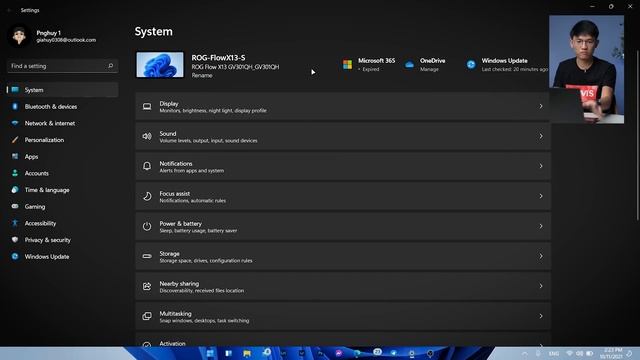
Task: Open the Windows Update status tile
Action: [x=507, y=64]
